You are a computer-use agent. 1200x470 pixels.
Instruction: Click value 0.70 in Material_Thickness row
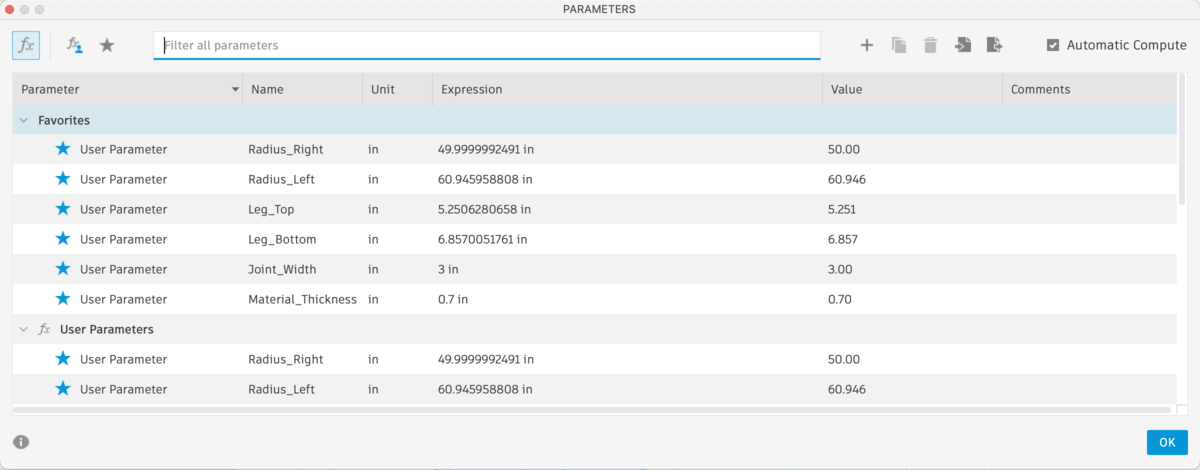pyautogui.click(x=840, y=299)
